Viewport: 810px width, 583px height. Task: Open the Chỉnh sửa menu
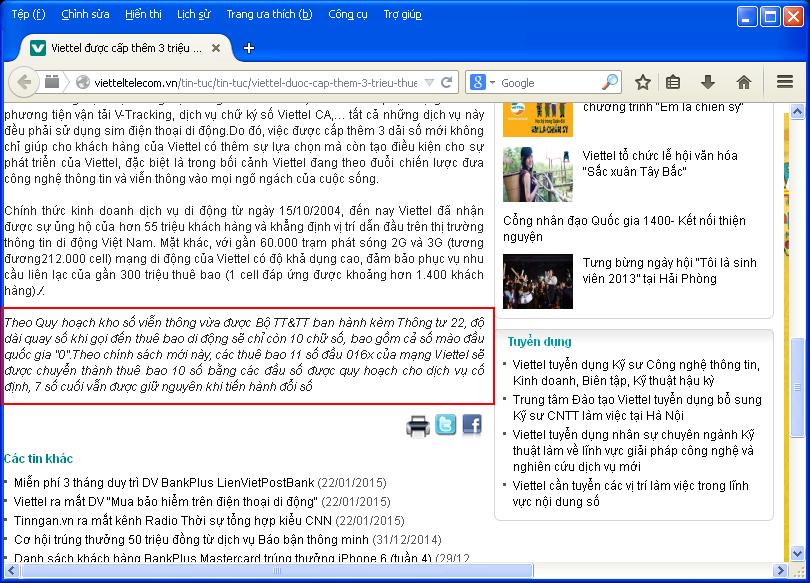coord(85,14)
